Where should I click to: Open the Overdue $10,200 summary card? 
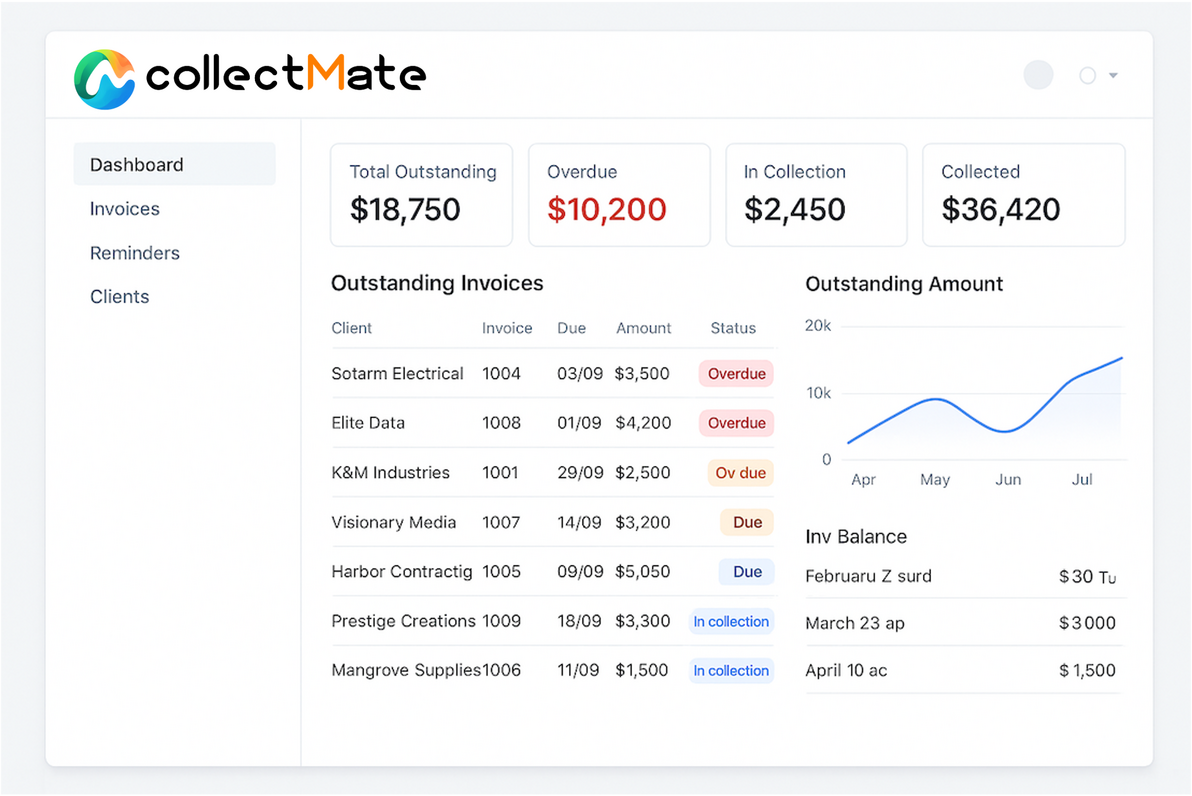tap(618, 195)
